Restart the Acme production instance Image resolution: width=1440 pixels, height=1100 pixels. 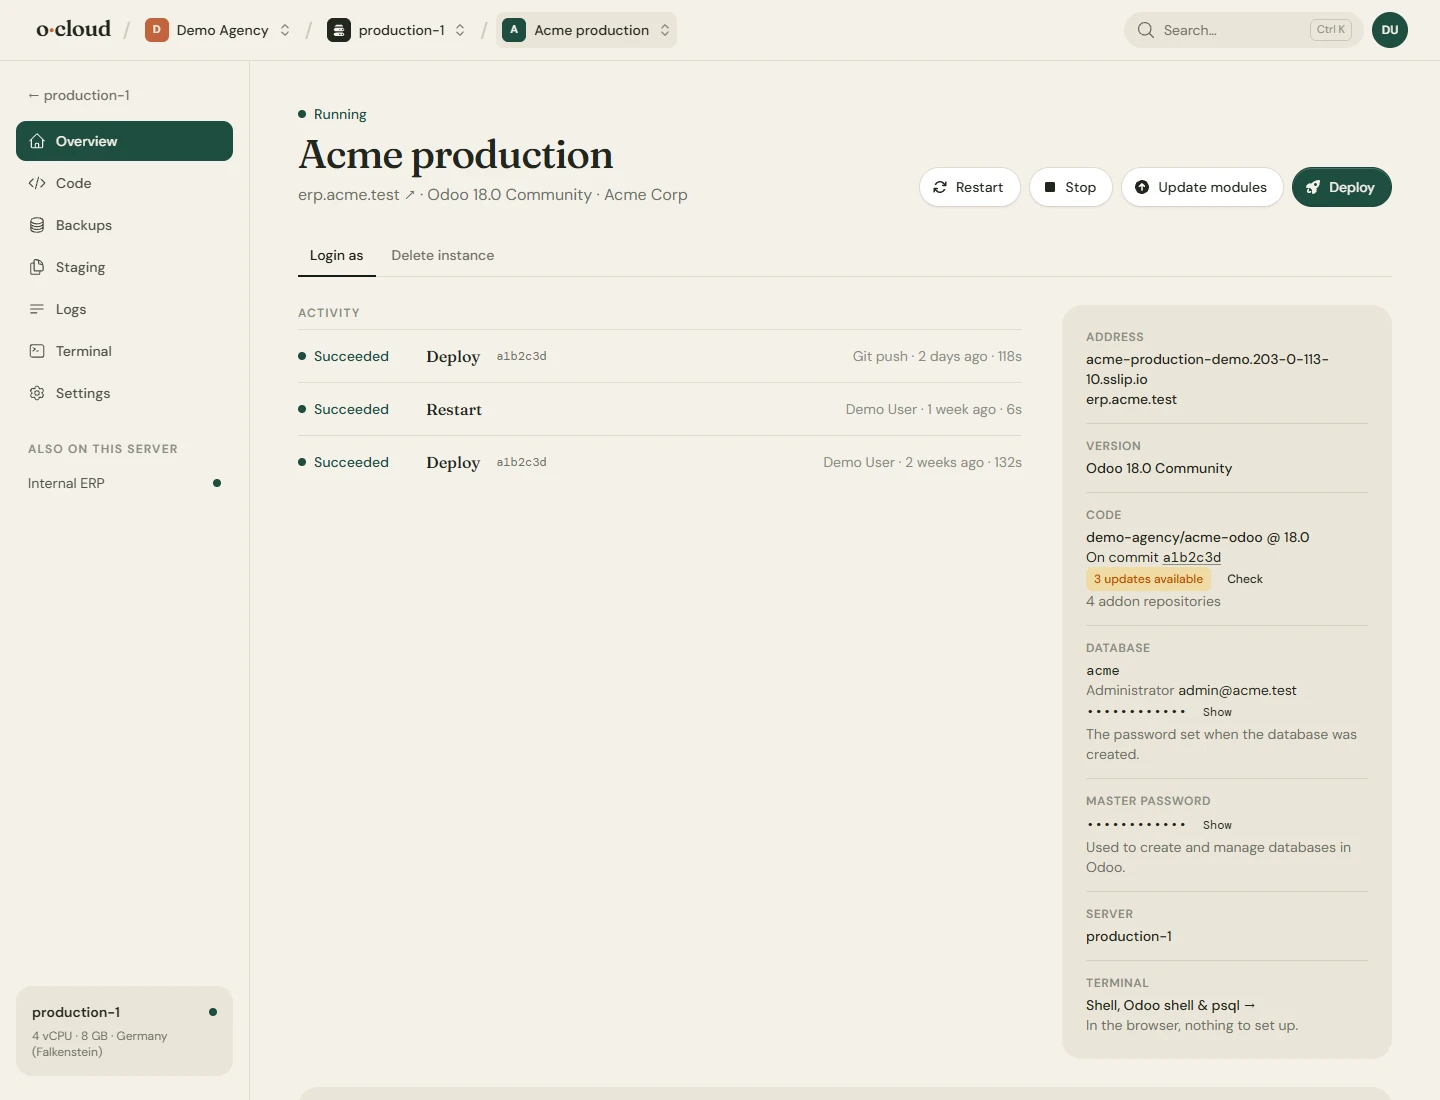click(x=969, y=187)
